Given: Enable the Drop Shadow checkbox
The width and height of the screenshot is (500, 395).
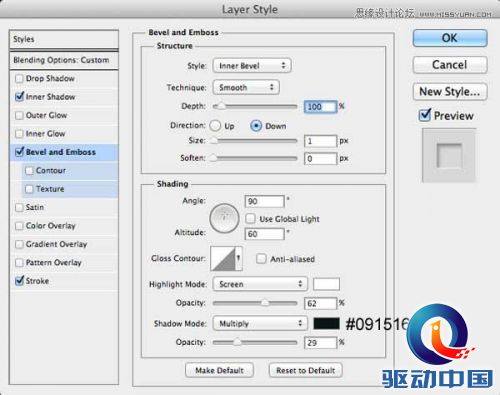Looking at the screenshot, I should [x=19, y=79].
